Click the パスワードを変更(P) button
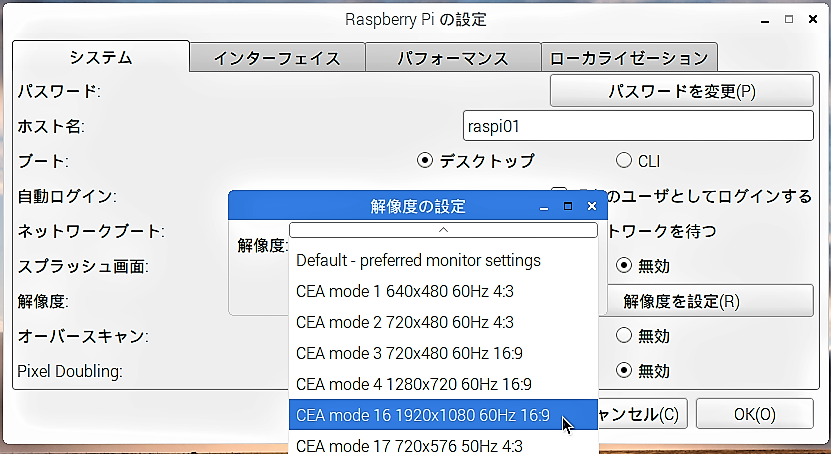Screen dimensions: 831x454 [x=682, y=91]
